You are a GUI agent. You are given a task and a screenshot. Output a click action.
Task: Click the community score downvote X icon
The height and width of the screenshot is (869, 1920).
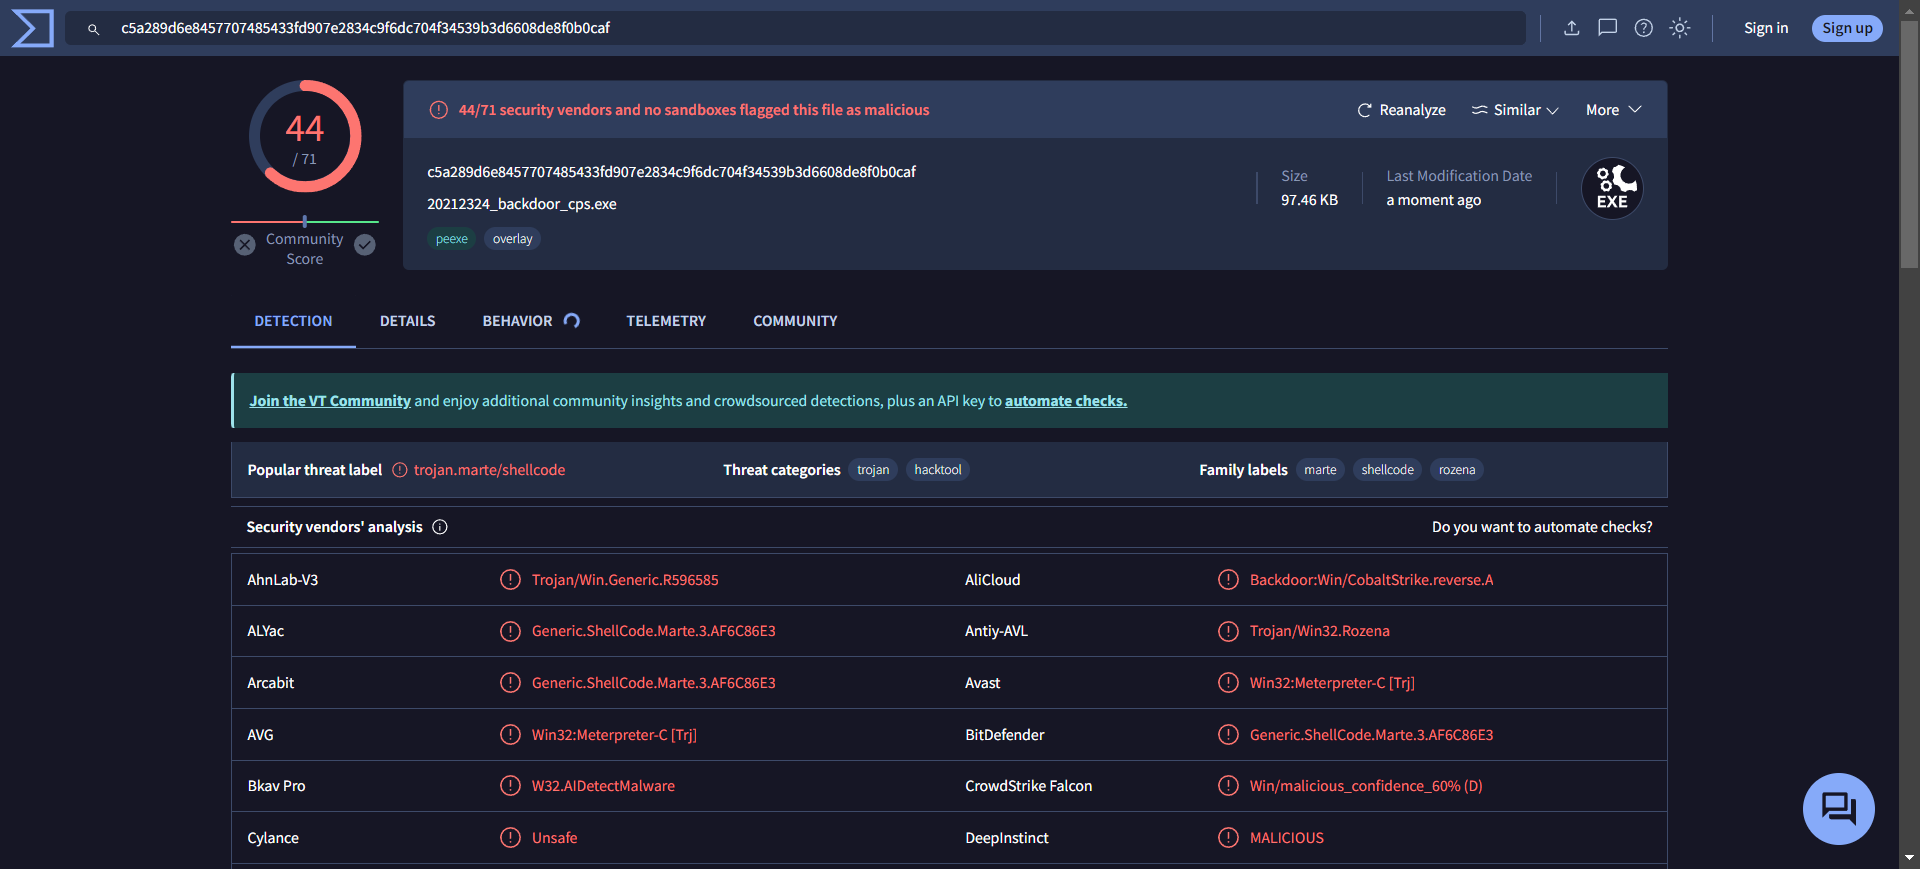pos(245,245)
